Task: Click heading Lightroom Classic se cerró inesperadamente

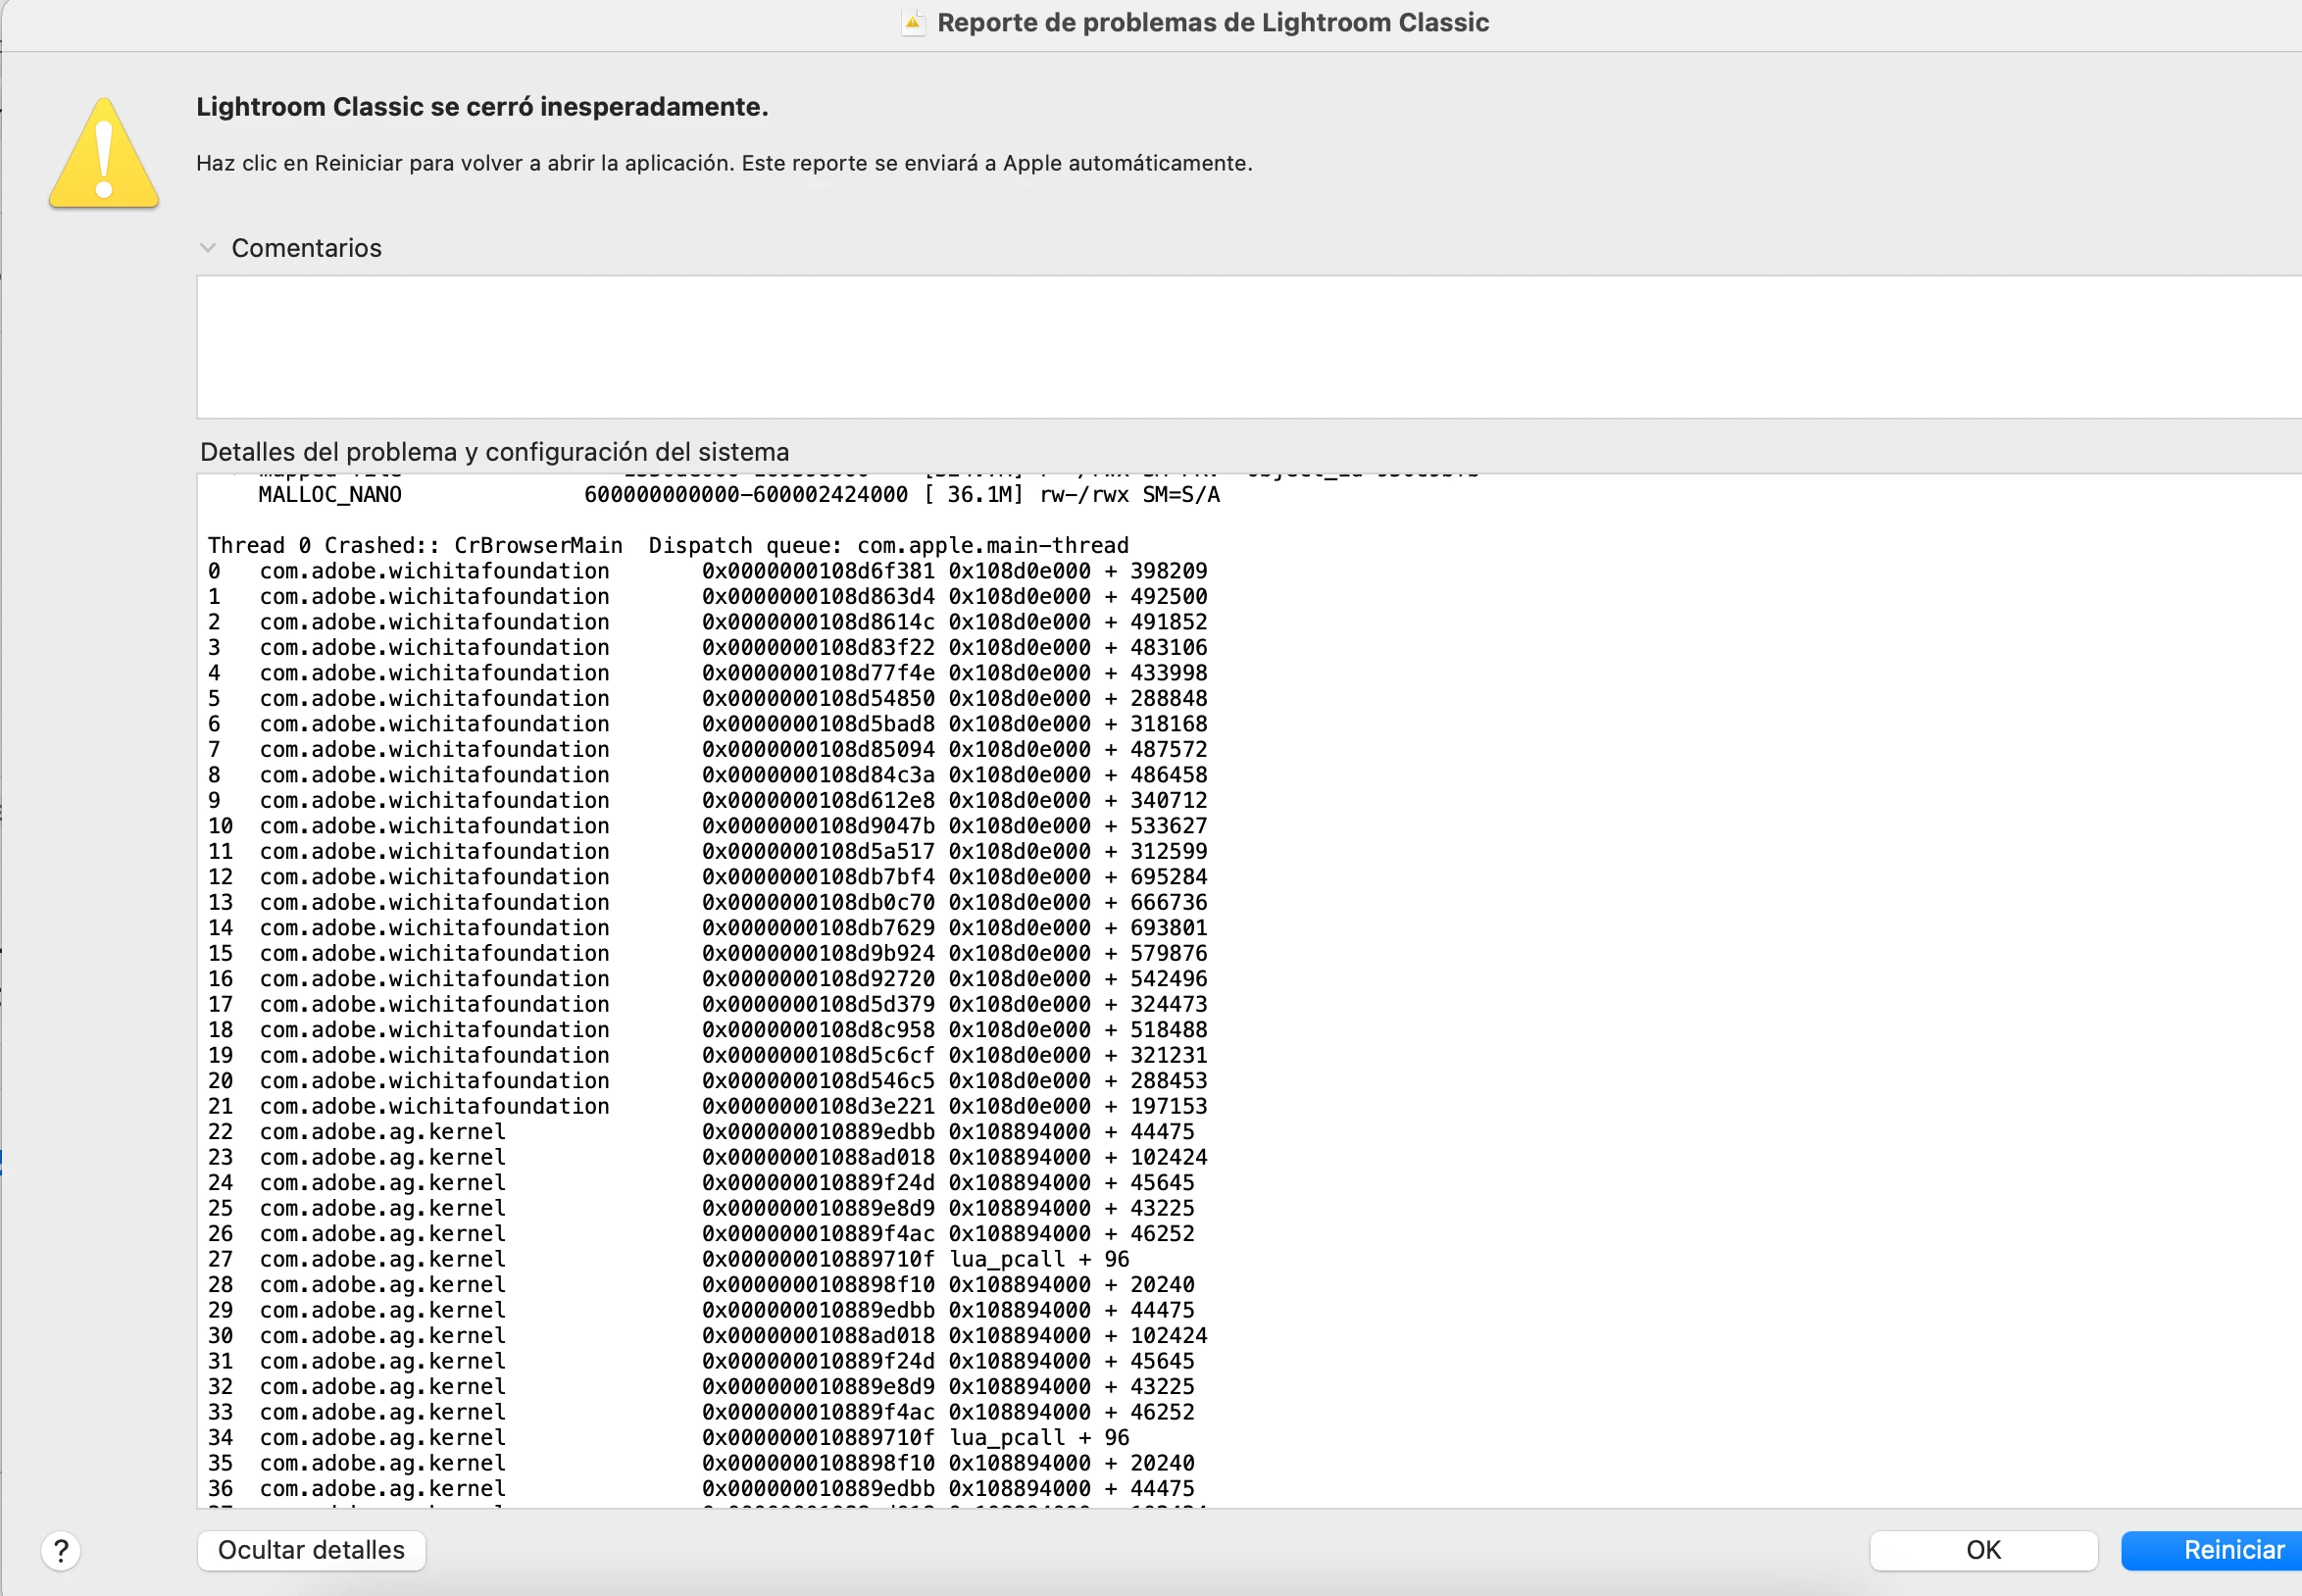Action: click(482, 107)
